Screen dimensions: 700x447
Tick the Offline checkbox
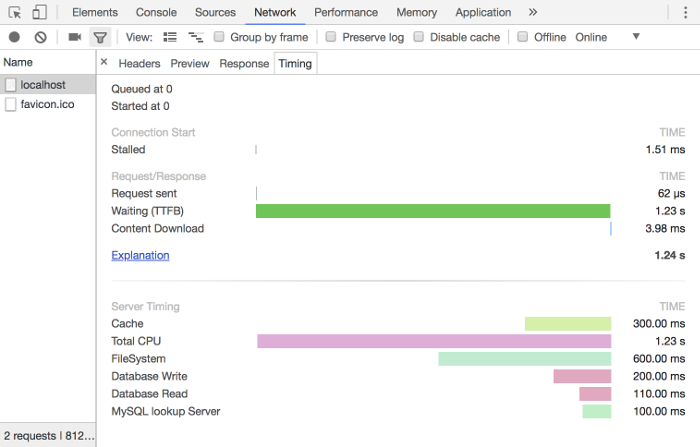(523, 37)
